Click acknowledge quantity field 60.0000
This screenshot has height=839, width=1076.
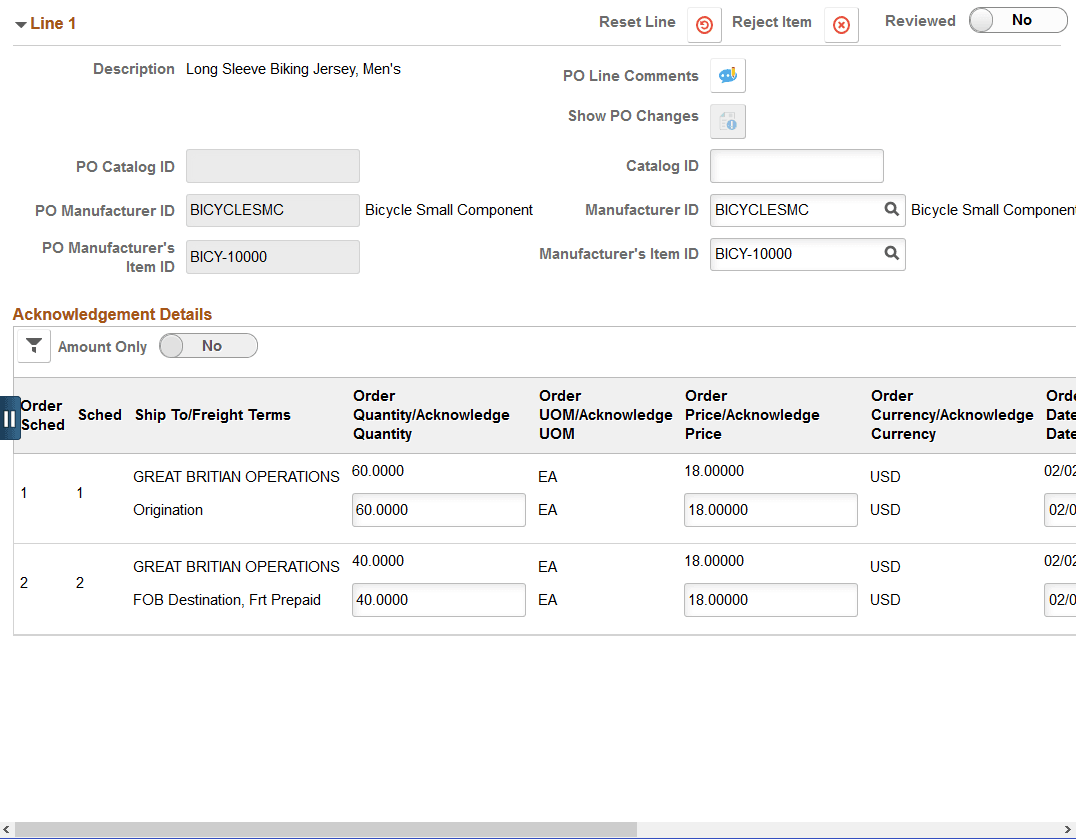[x=438, y=510]
